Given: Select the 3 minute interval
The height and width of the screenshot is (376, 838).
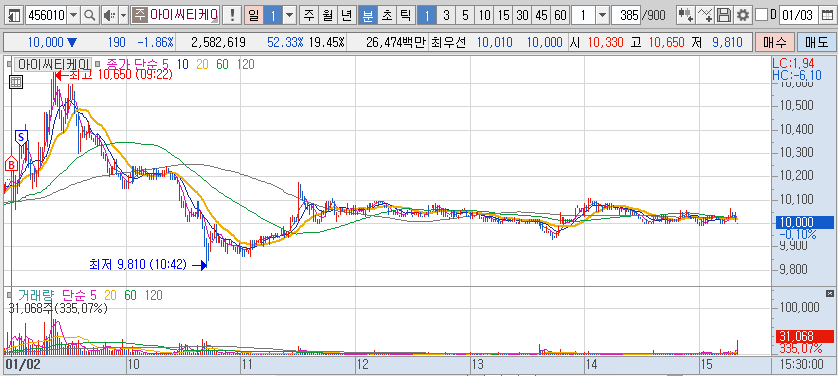Looking at the screenshot, I should tap(446, 15).
